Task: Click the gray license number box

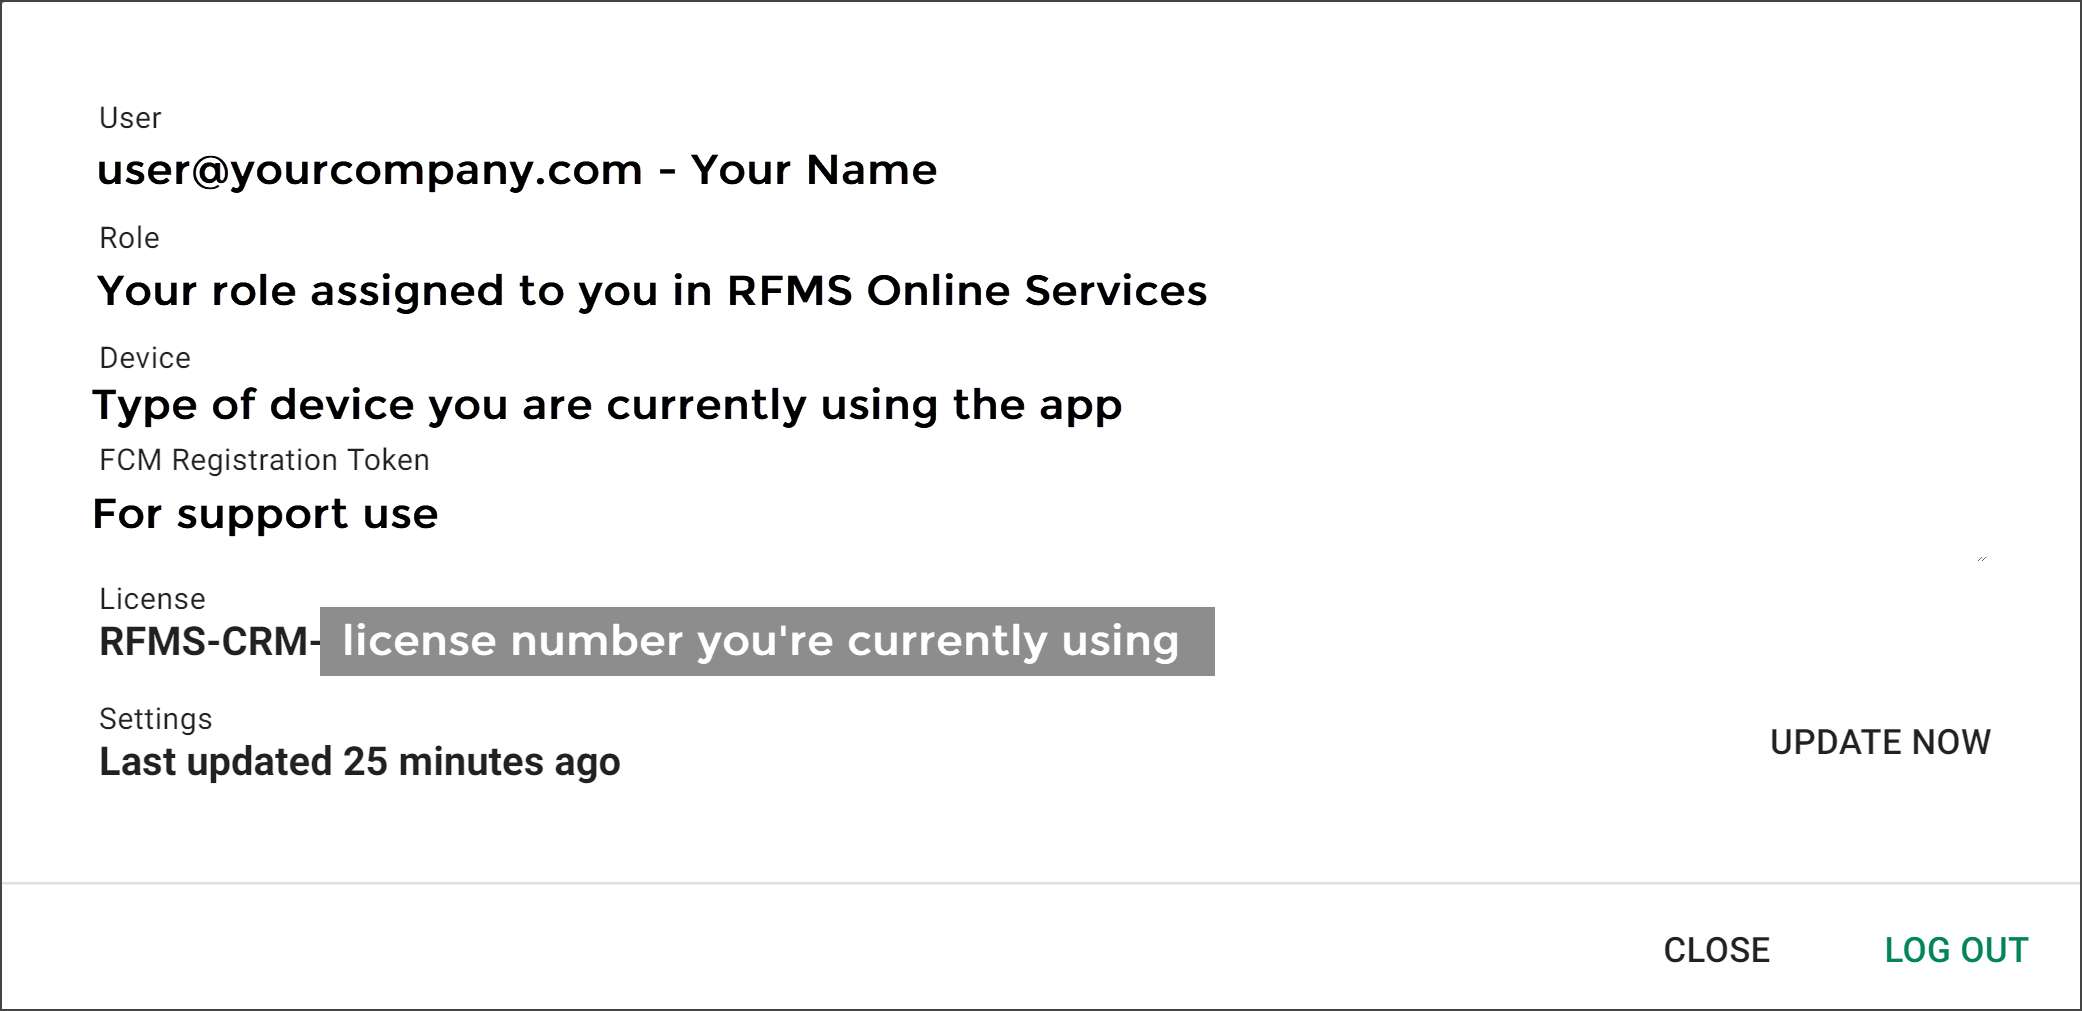Action: click(x=766, y=641)
